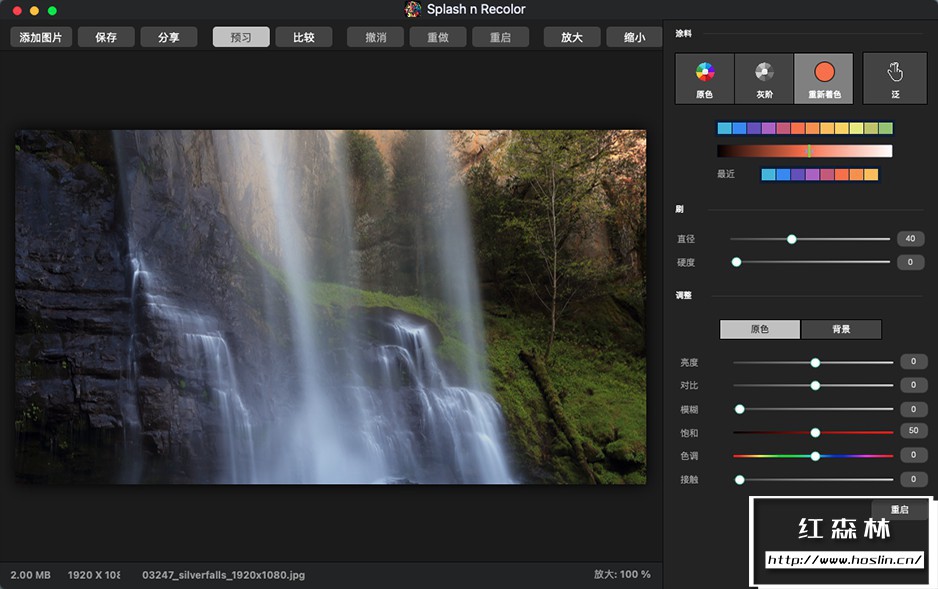This screenshot has height=589, width=938.
Task: Click the 1920 X 108 dimensions status text
Action: click(x=94, y=575)
